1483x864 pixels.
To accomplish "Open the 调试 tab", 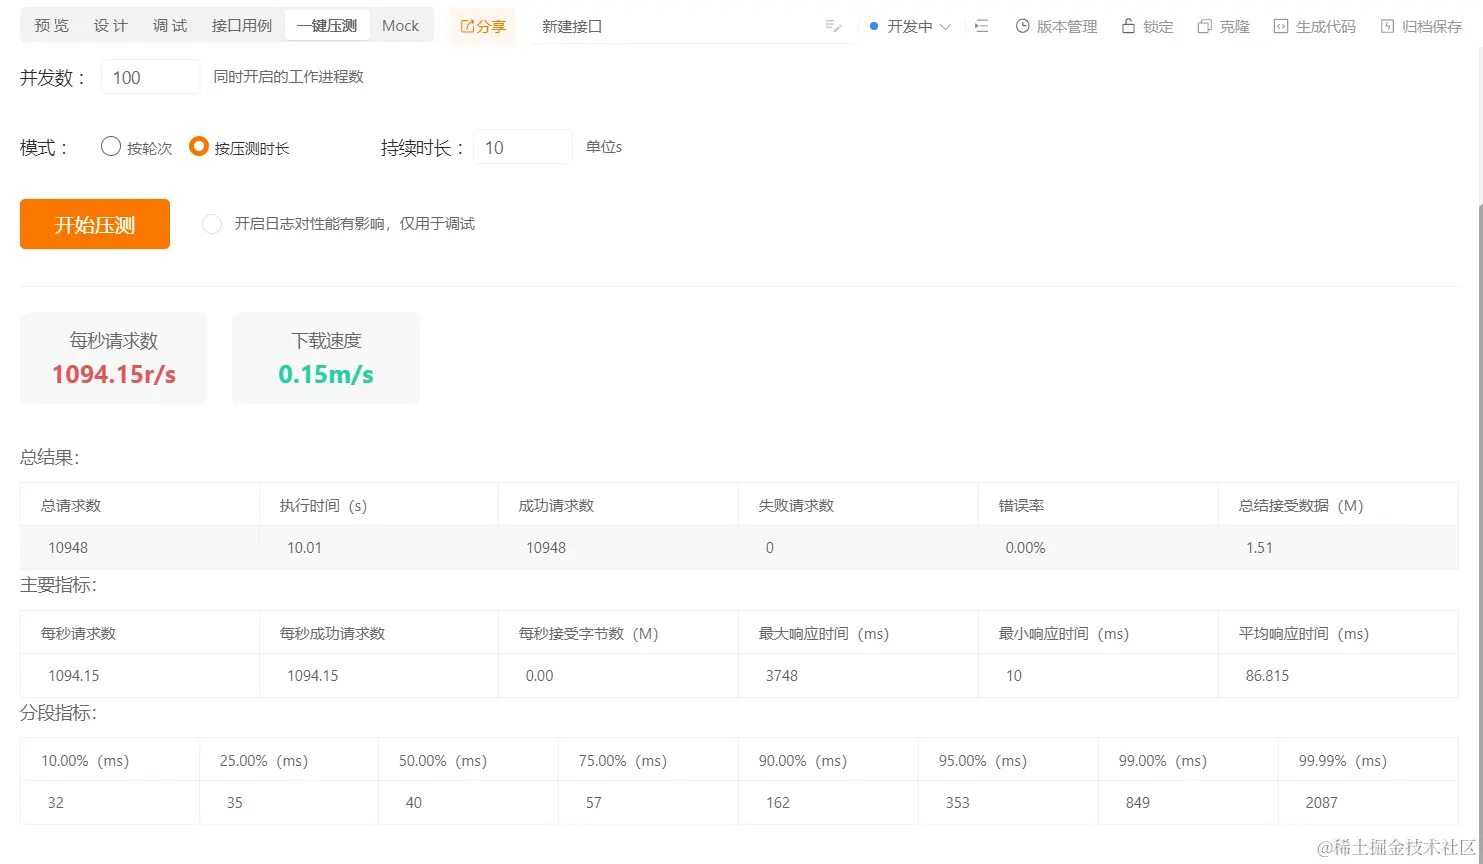I will pos(170,26).
